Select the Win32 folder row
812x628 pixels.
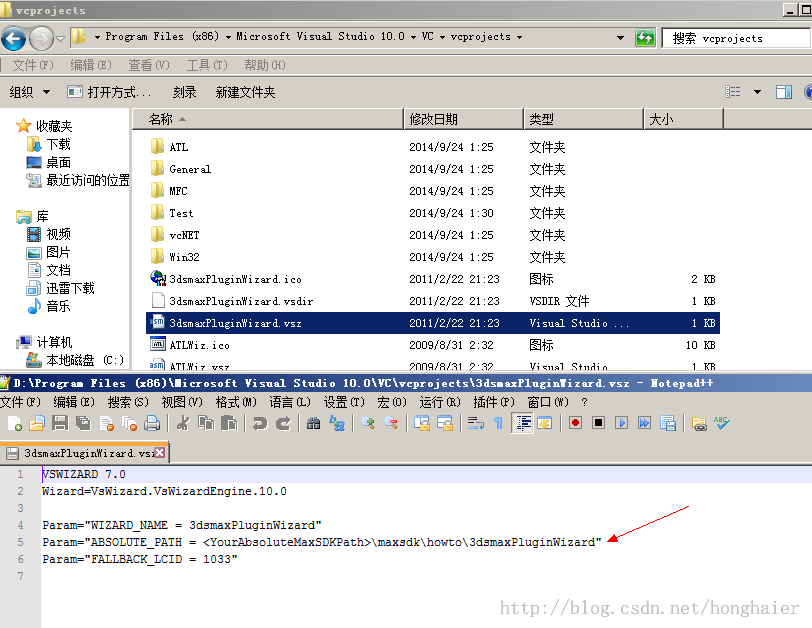coord(433,257)
